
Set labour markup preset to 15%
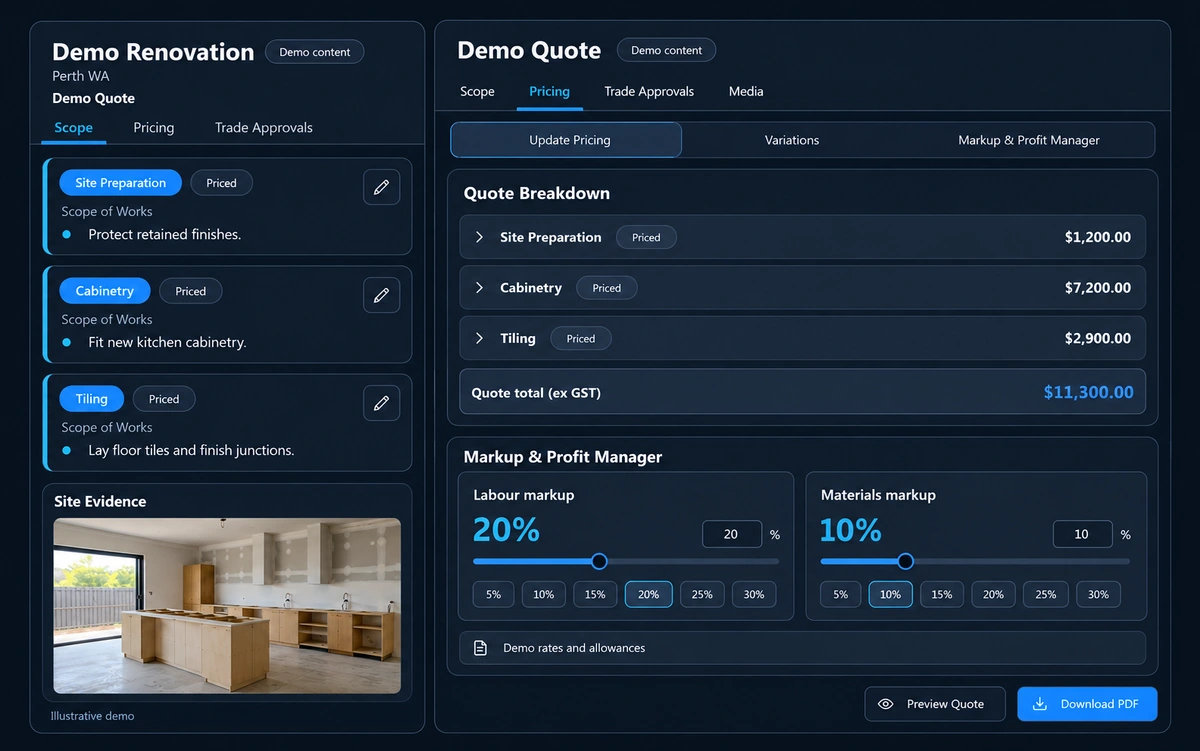click(595, 594)
